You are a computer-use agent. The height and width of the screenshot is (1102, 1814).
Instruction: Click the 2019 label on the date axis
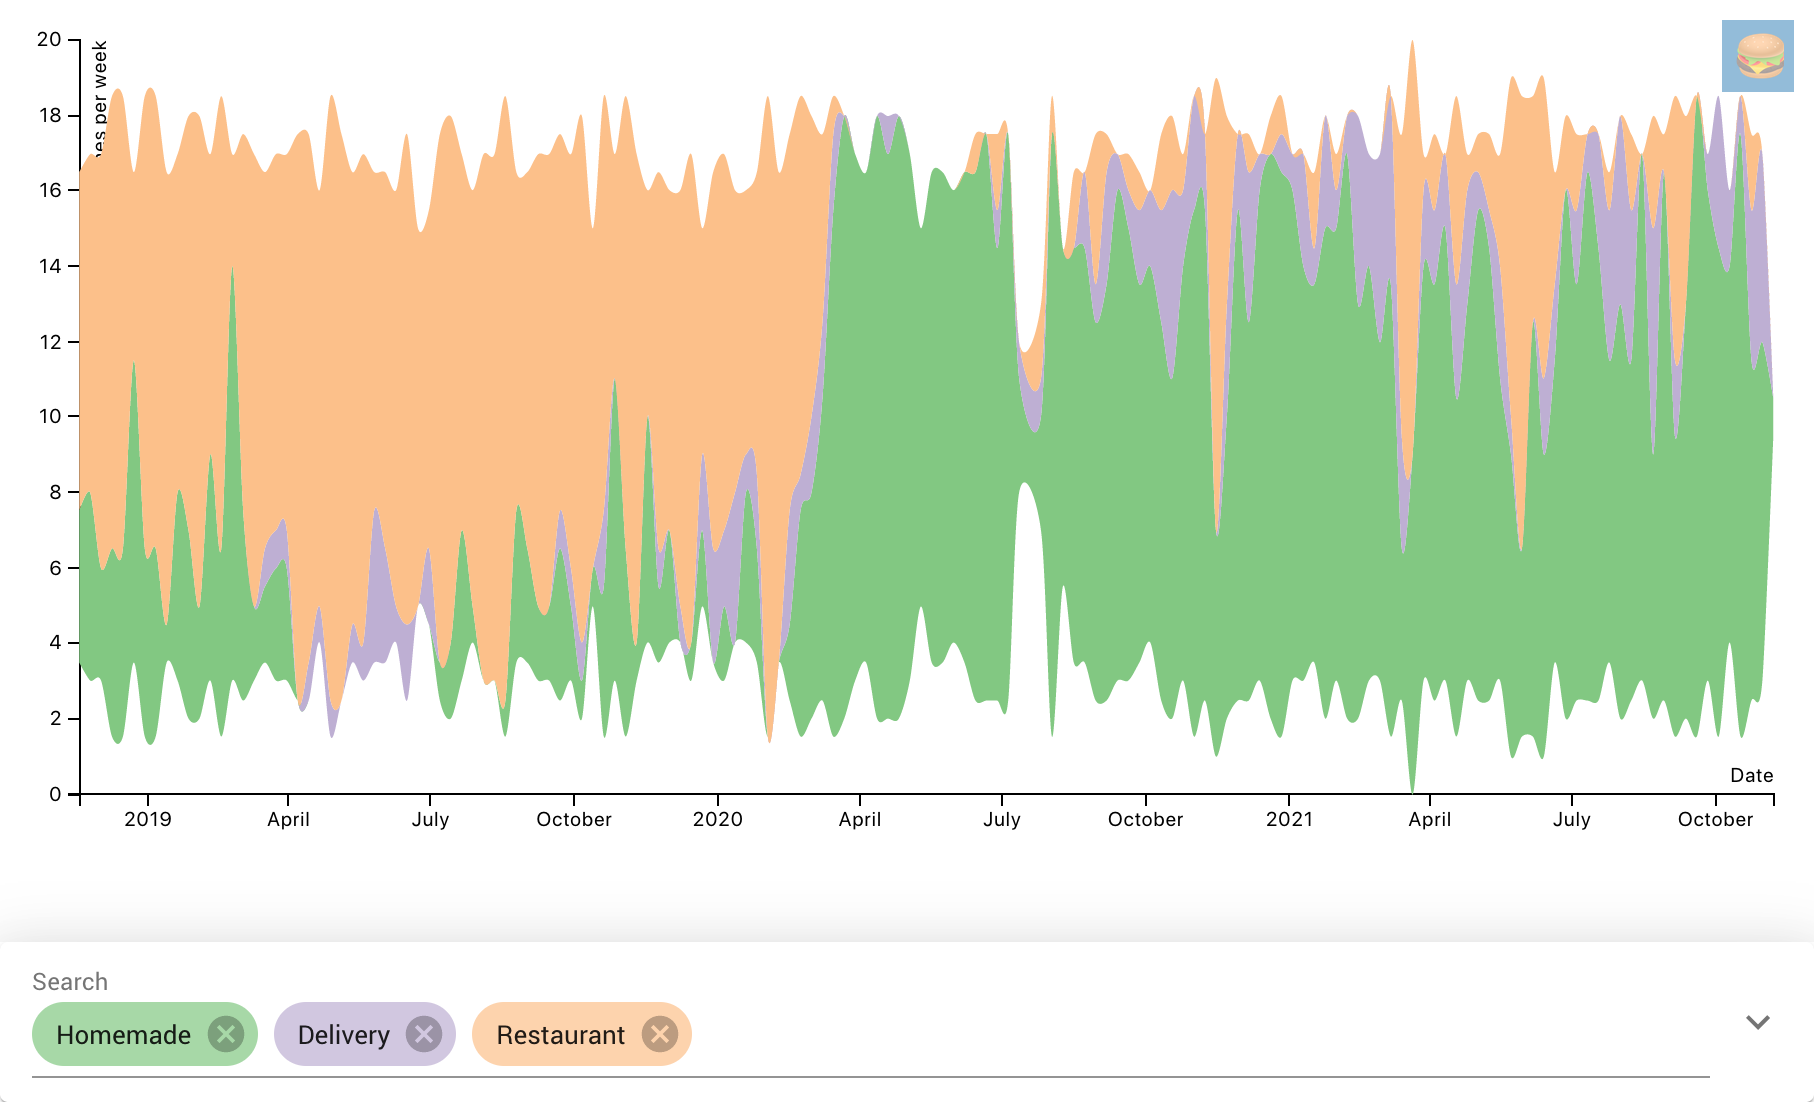click(148, 820)
